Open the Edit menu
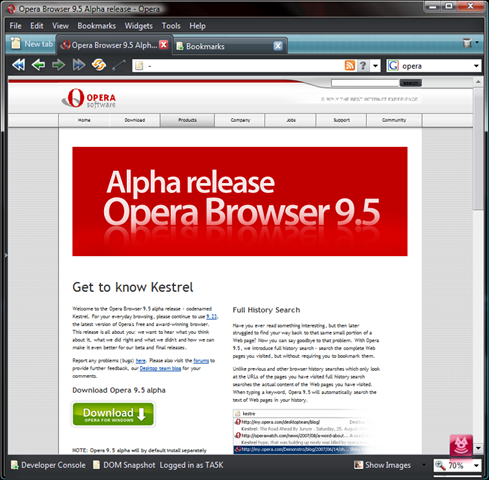Screen dimensions: 489x480 [x=37, y=26]
